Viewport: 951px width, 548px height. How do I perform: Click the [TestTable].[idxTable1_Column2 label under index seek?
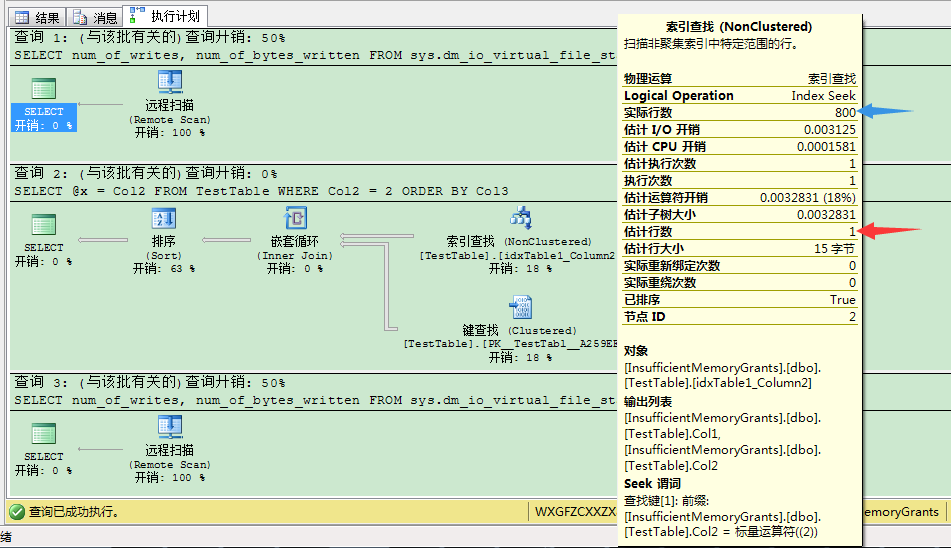pos(517,256)
